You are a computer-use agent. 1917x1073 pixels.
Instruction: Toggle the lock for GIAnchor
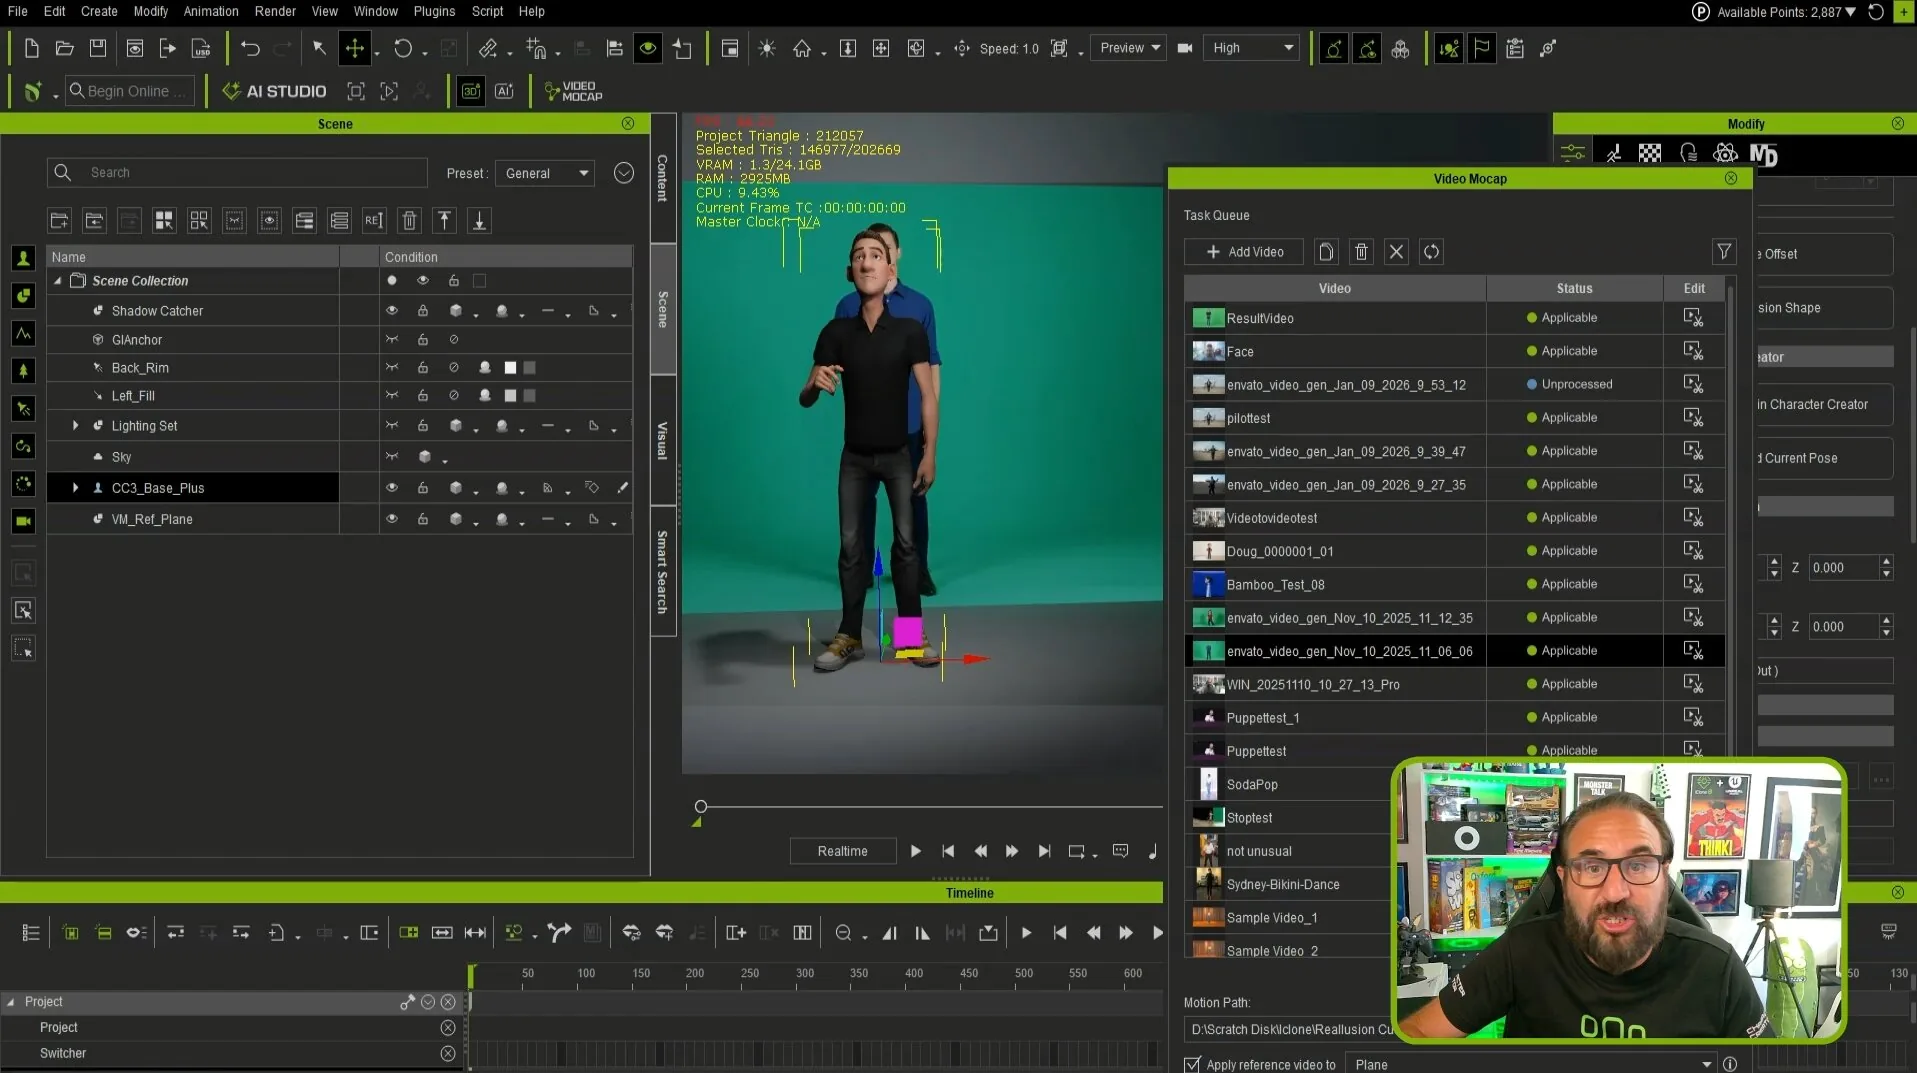click(423, 340)
